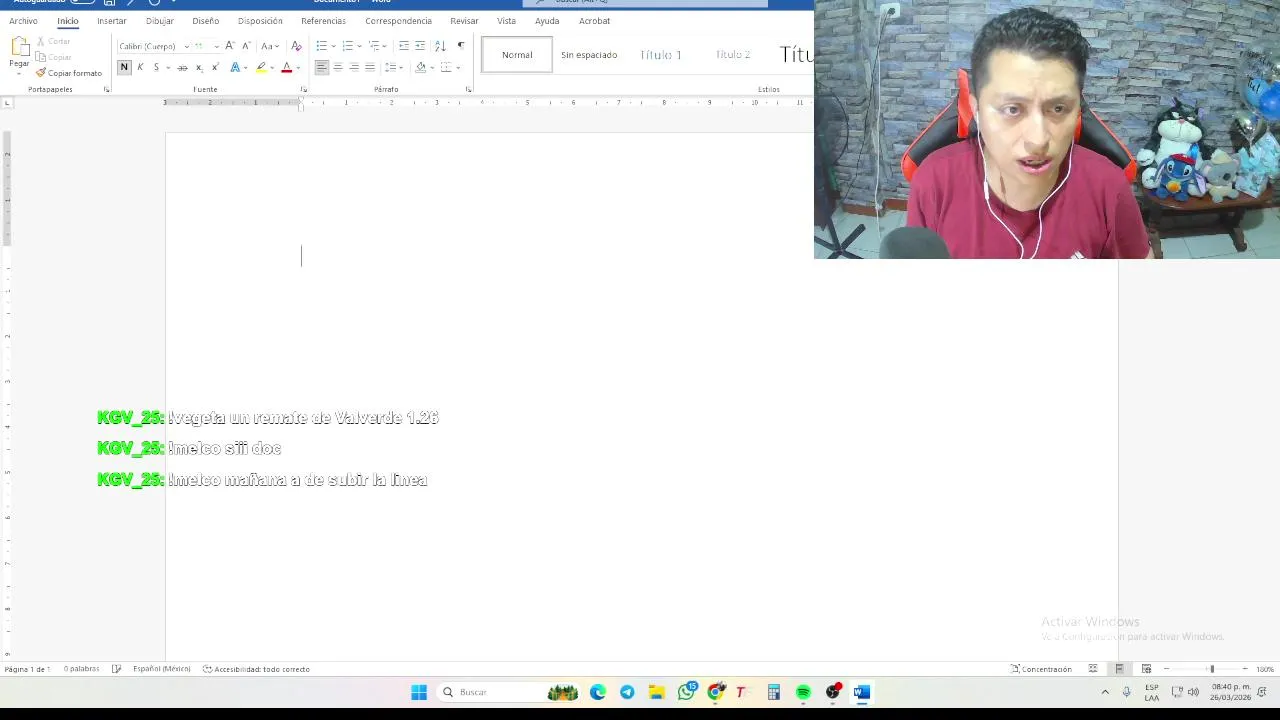Apply Título 1 style
1280x720 pixels.
(661, 55)
